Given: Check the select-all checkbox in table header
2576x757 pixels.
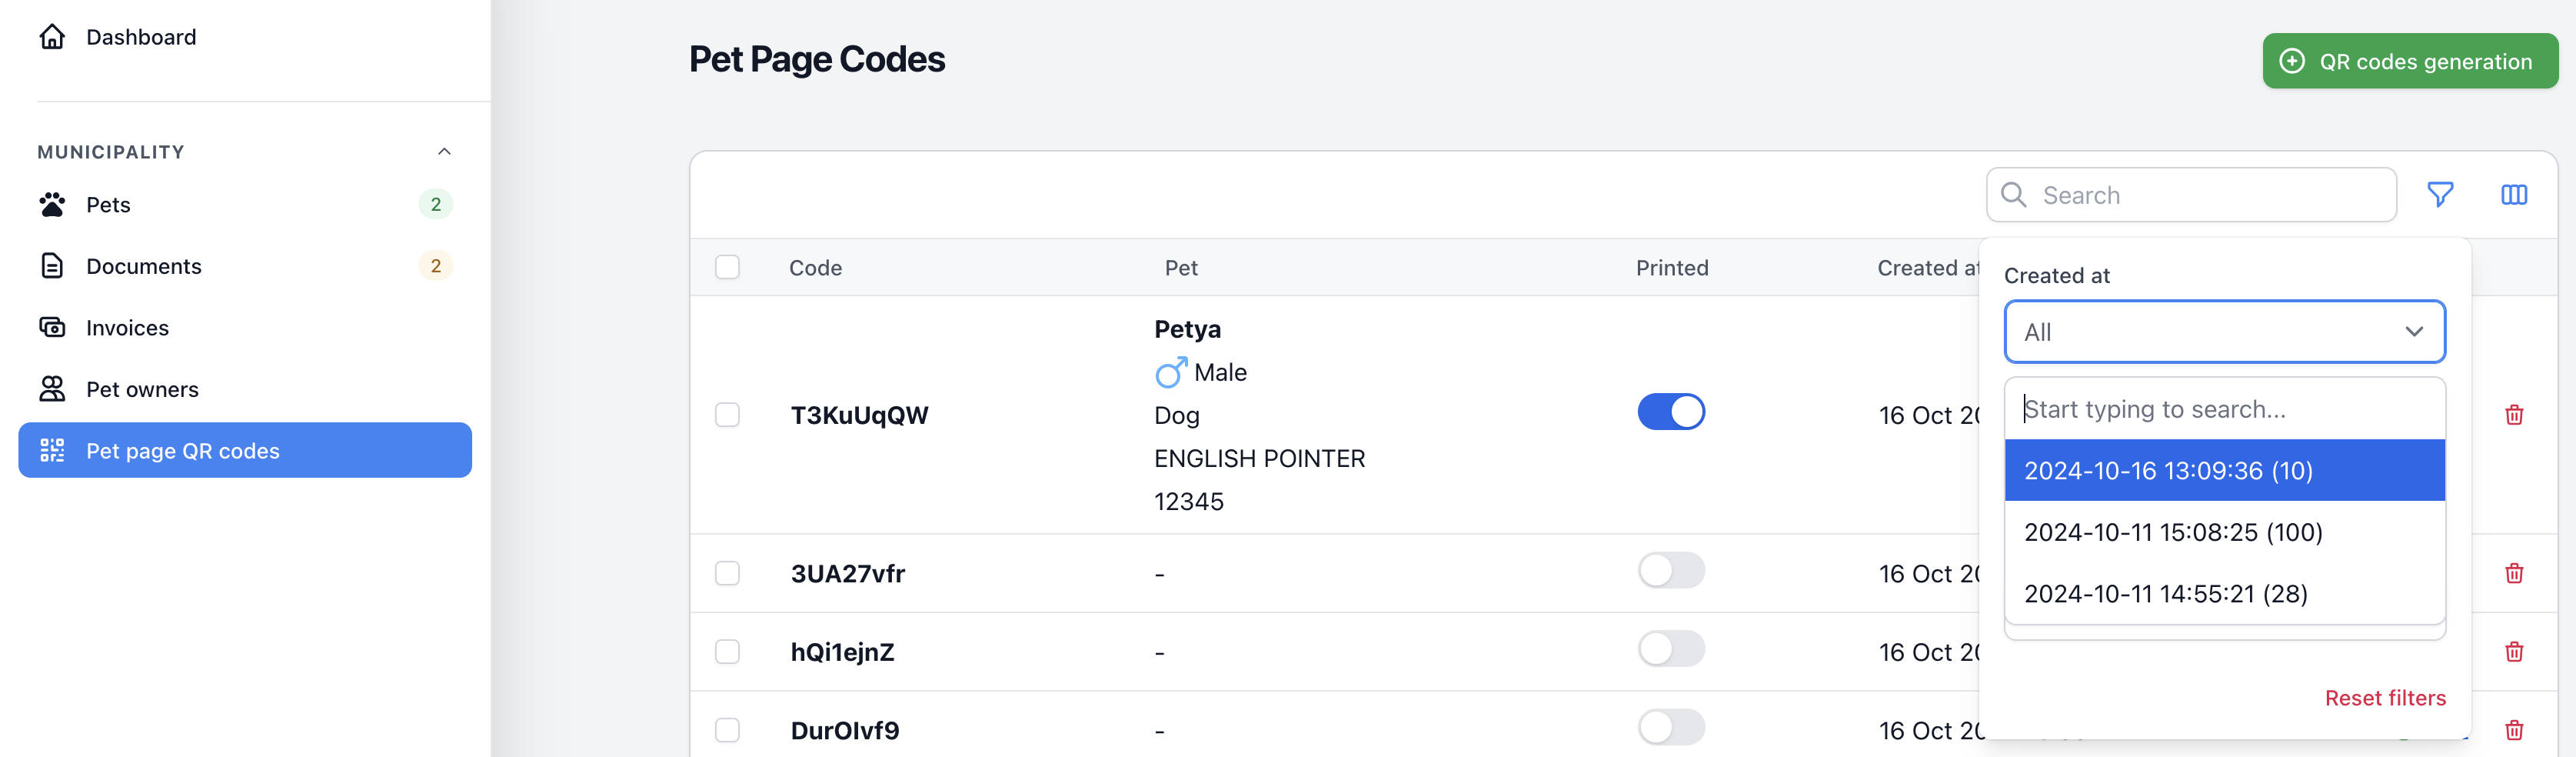Looking at the screenshot, I should tap(727, 267).
